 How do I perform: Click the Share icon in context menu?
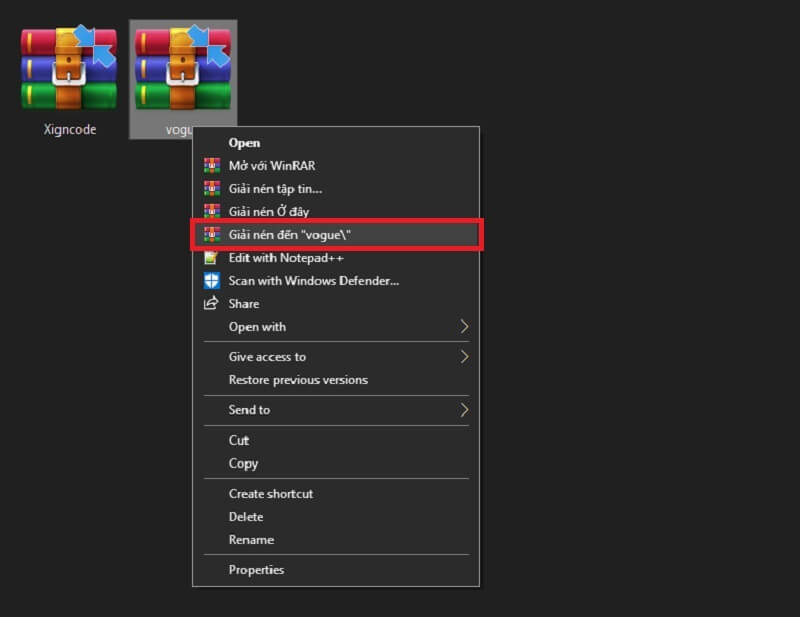(211, 304)
